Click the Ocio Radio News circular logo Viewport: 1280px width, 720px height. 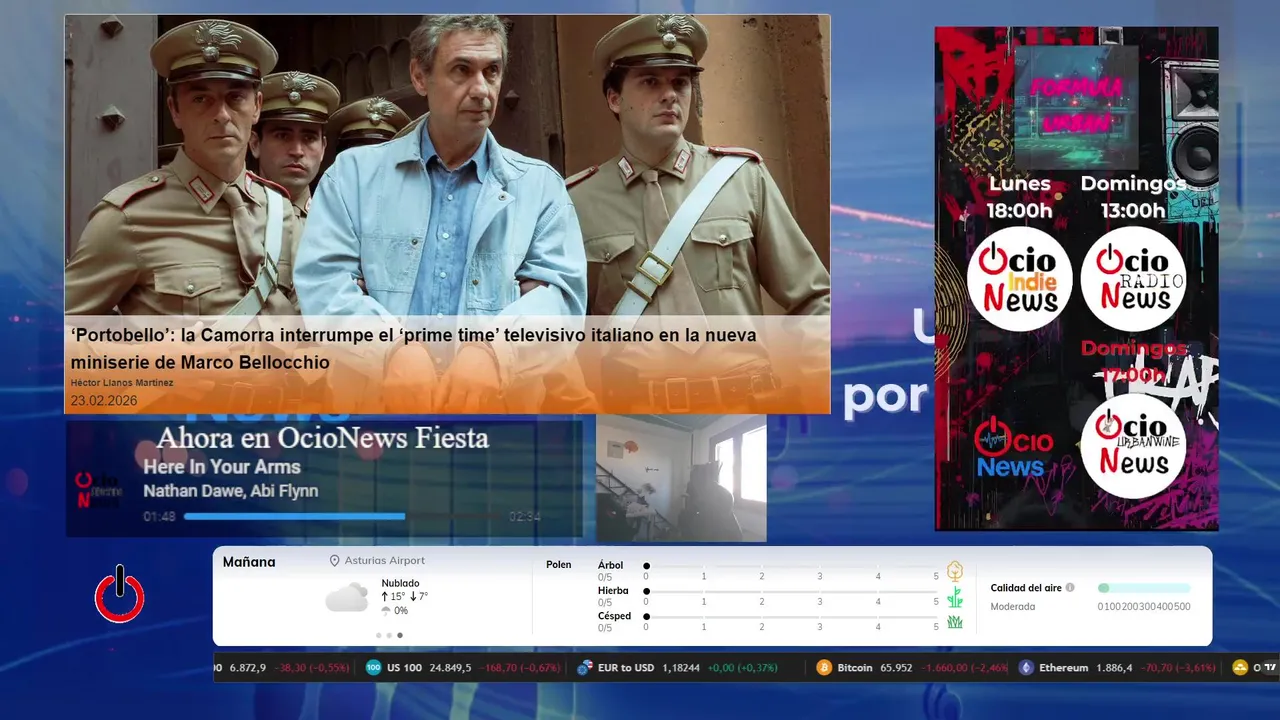click(1133, 279)
